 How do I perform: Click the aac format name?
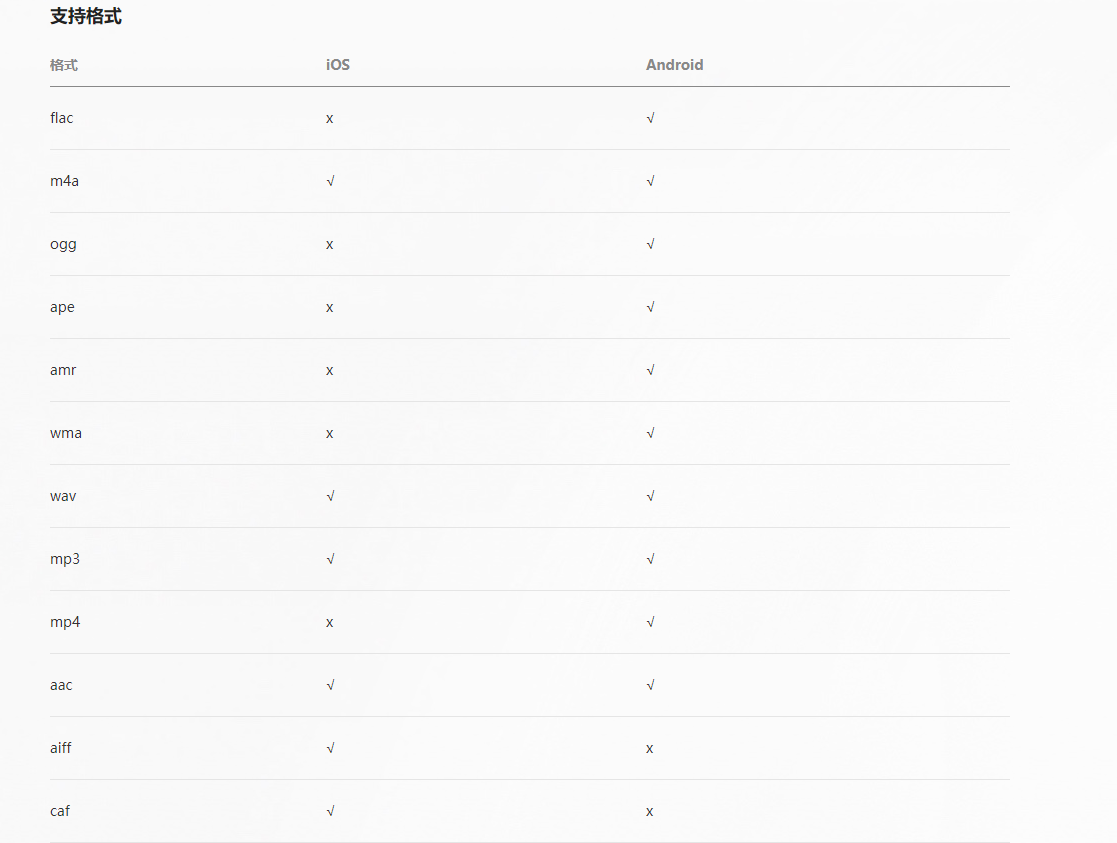click(61, 685)
